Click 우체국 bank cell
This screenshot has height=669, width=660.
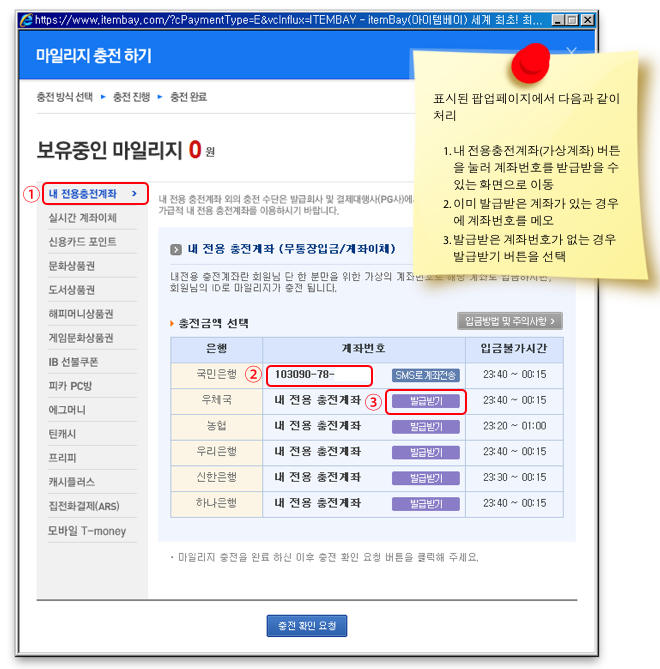click(216, 400)
